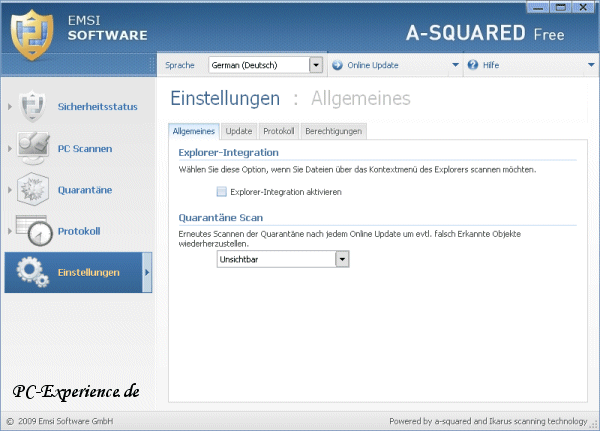Open the Sprache language dropdown
Screen dimensions: 600x431
click(x=316, y=65)
